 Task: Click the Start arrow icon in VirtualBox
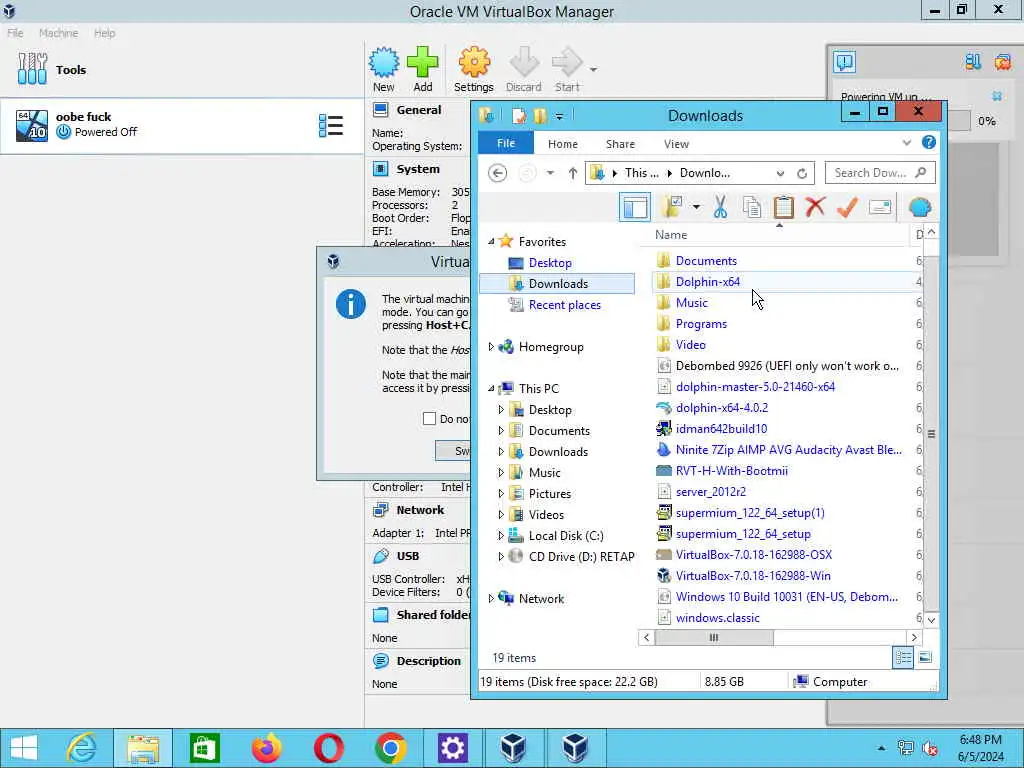566,63
